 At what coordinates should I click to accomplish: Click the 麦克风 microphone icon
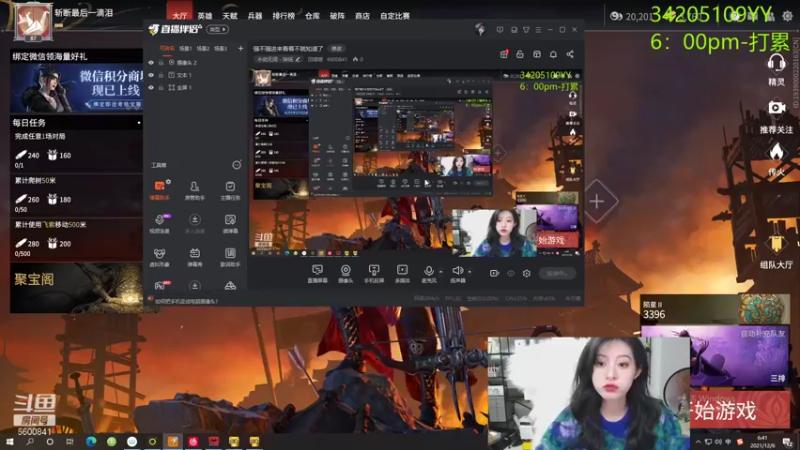429,273
